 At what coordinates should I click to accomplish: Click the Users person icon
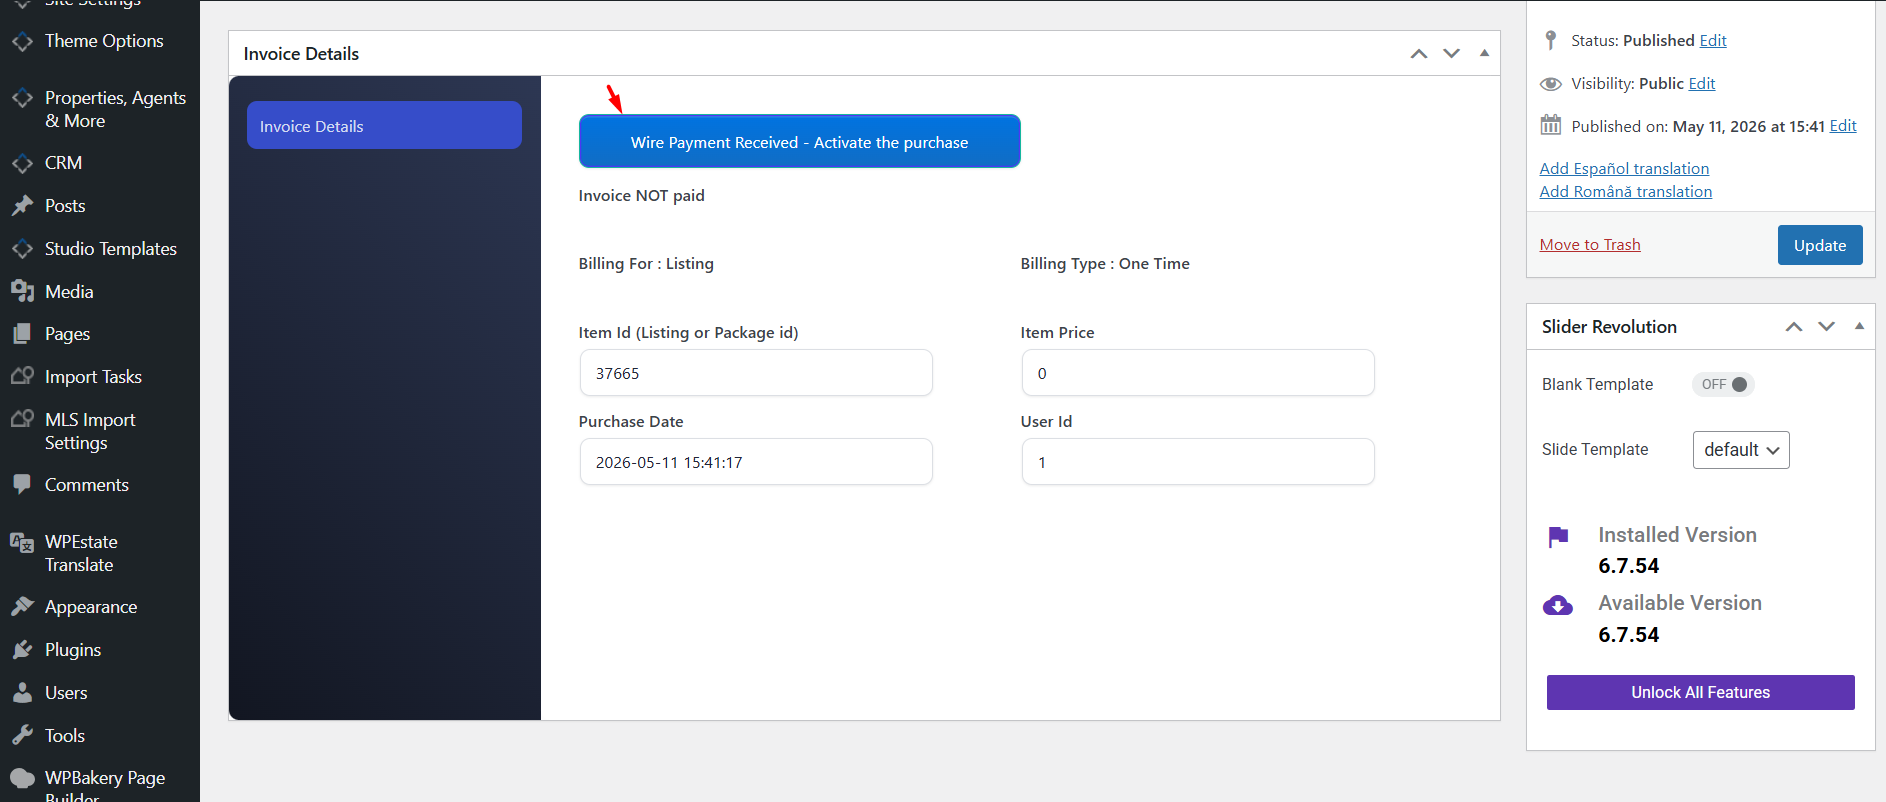pyautogui.click(x=22, y=693)
